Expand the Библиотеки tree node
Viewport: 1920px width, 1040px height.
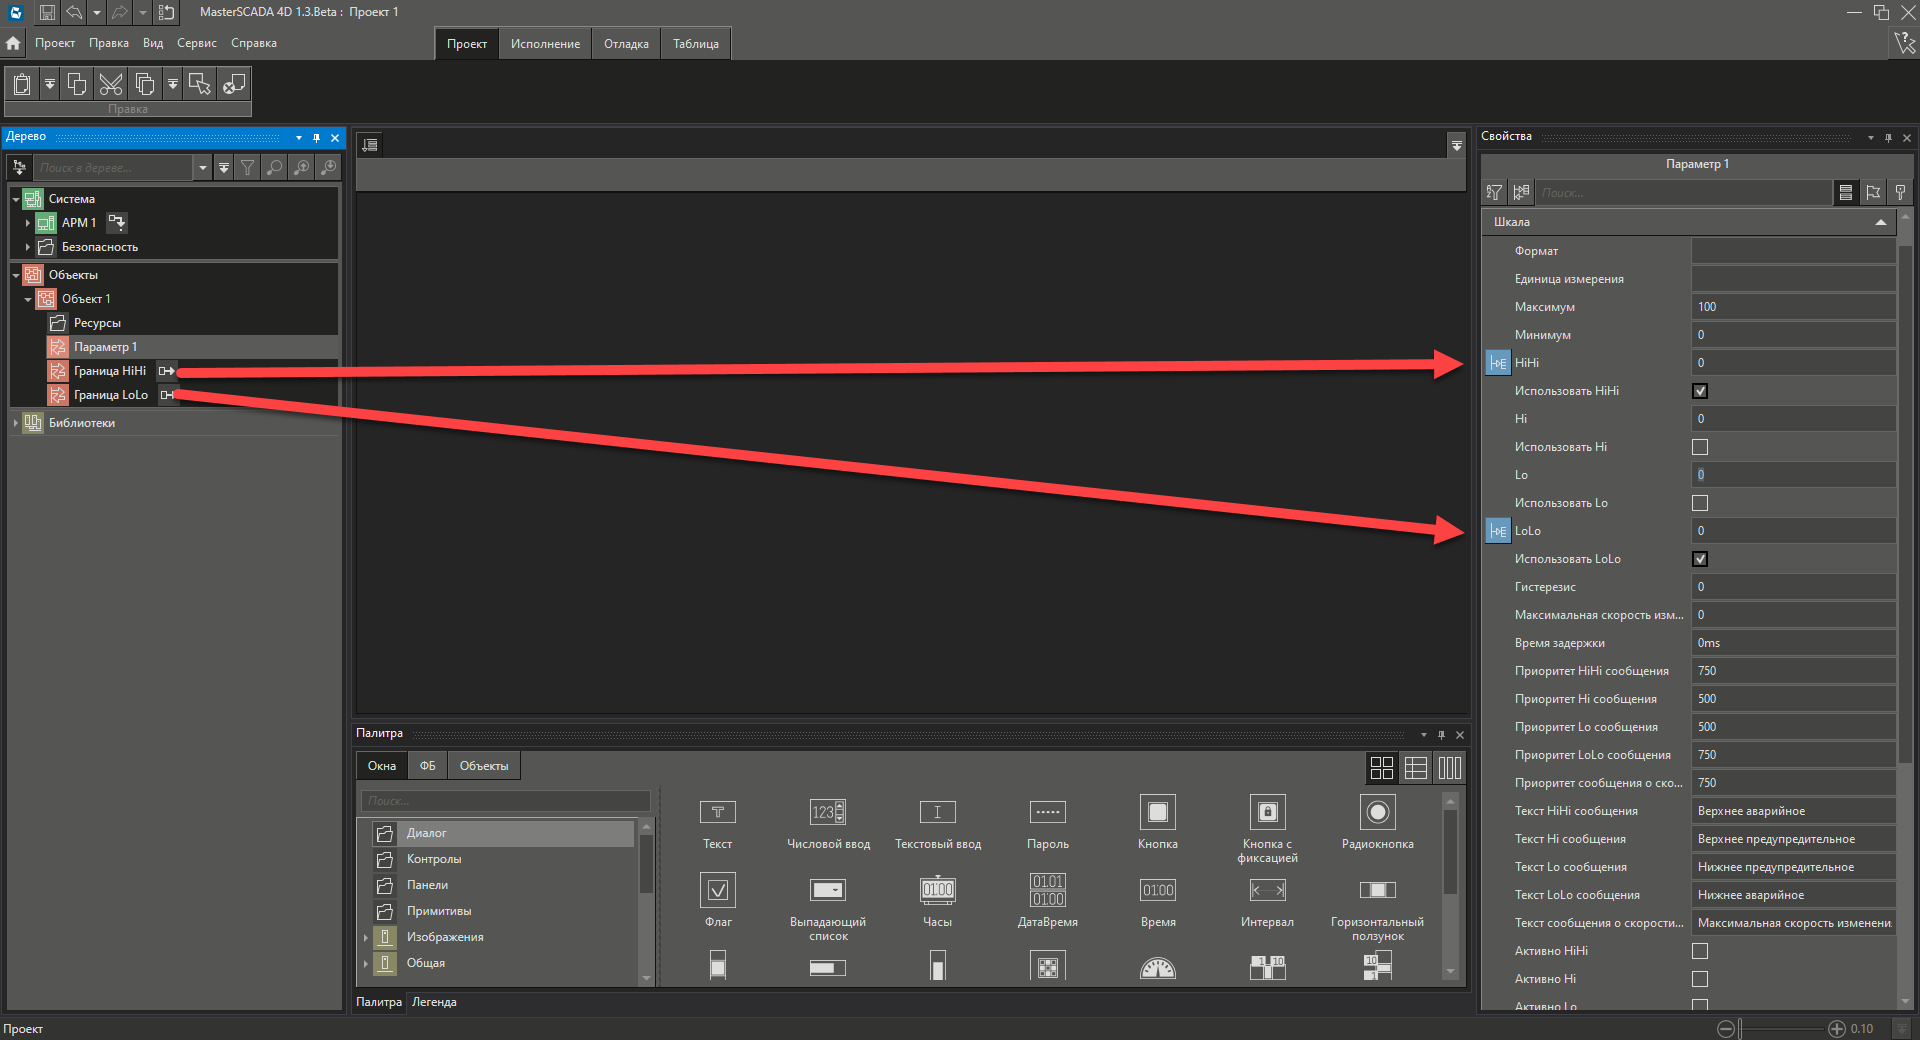(x=16, y=423)
